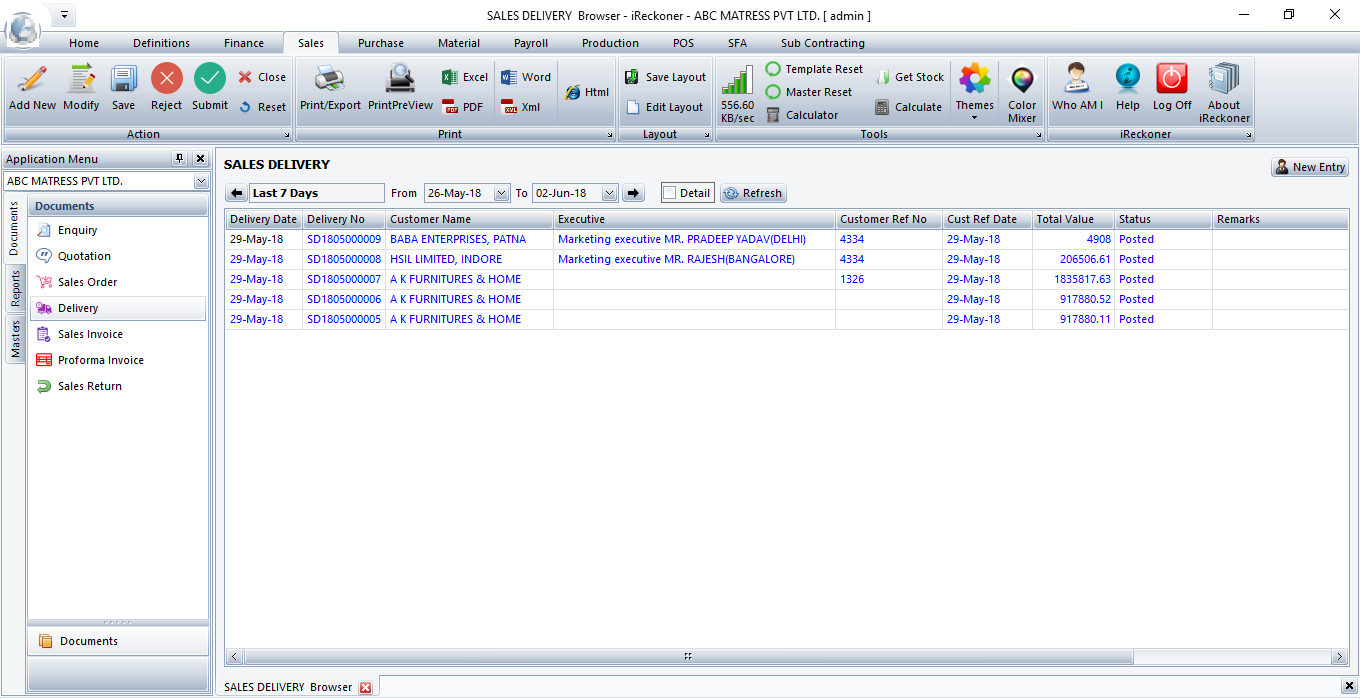Open delivery record SD1805000009

tap(343, 239)
